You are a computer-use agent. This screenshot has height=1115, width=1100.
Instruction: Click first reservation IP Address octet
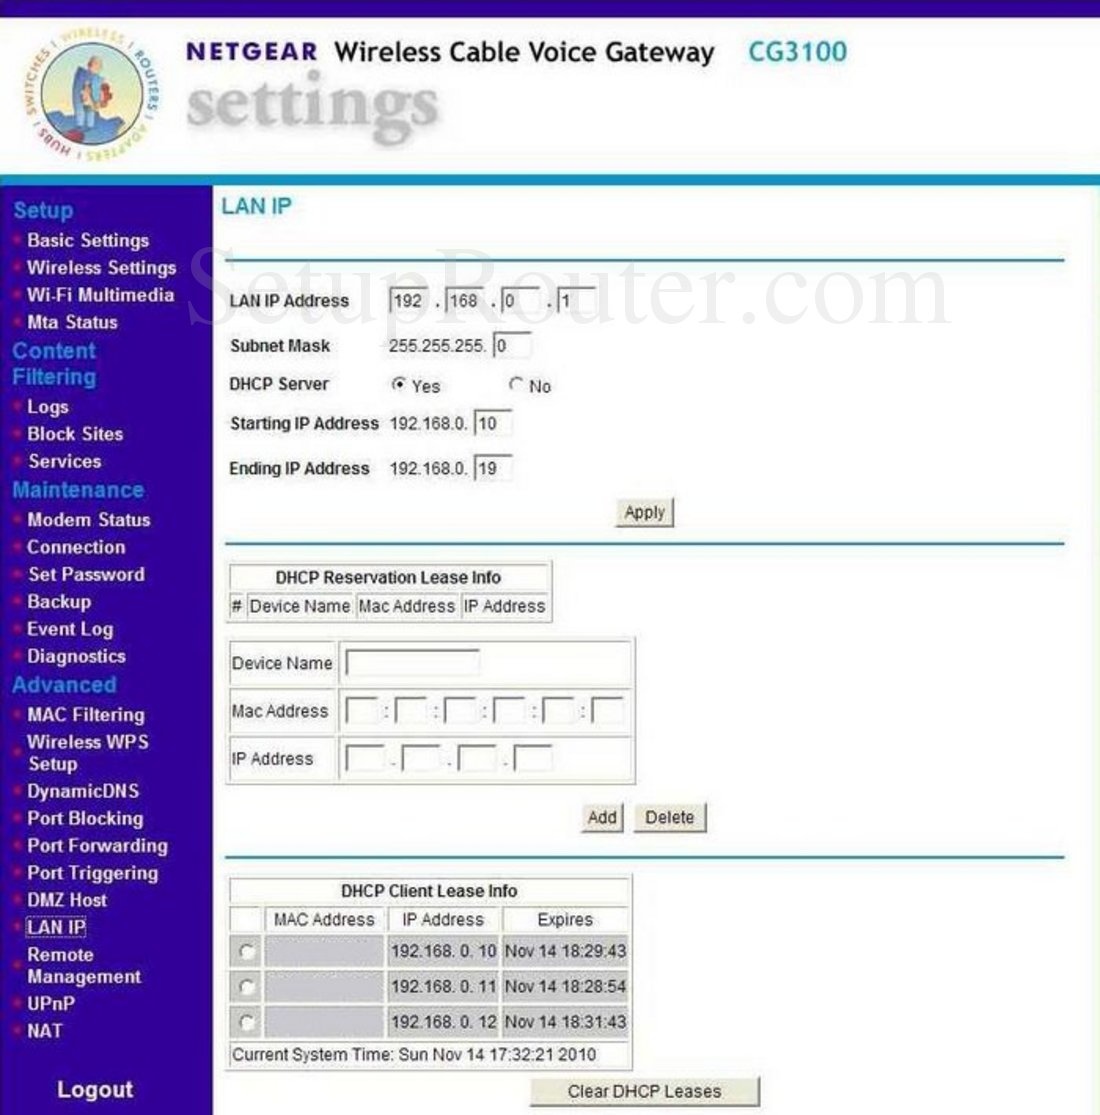[x=365, y=759]
